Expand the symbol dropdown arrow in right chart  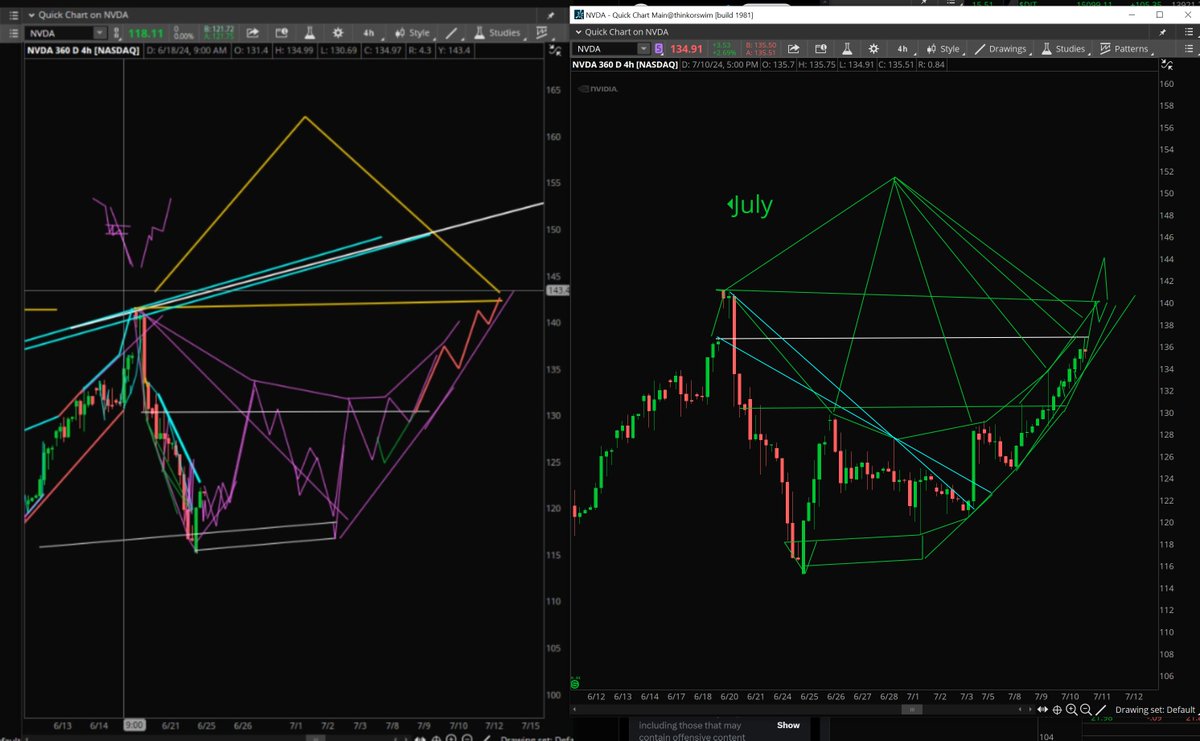coord(643,48)
